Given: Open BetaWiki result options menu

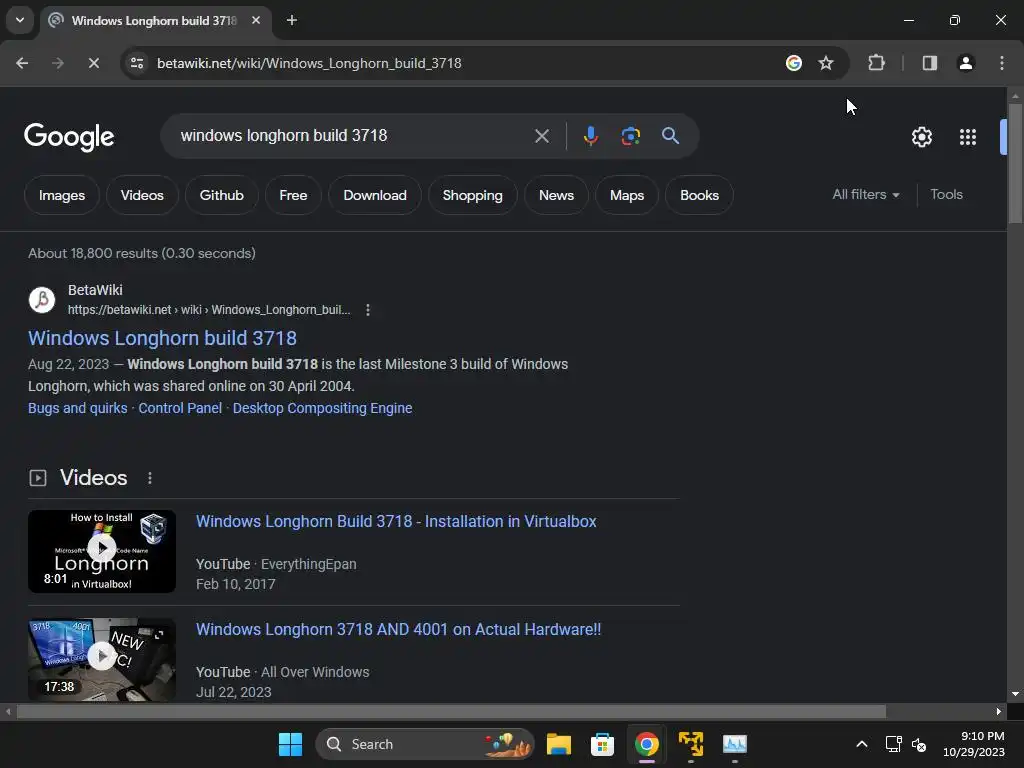Looking at the screenshot, I should tap(368, 310).
